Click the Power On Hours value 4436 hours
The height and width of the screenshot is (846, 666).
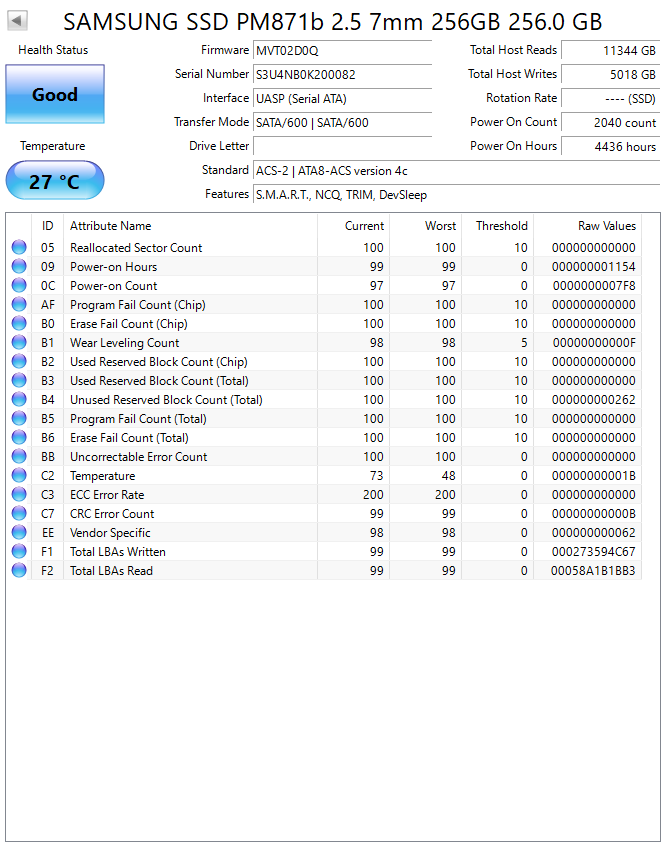tap(610, 146)
